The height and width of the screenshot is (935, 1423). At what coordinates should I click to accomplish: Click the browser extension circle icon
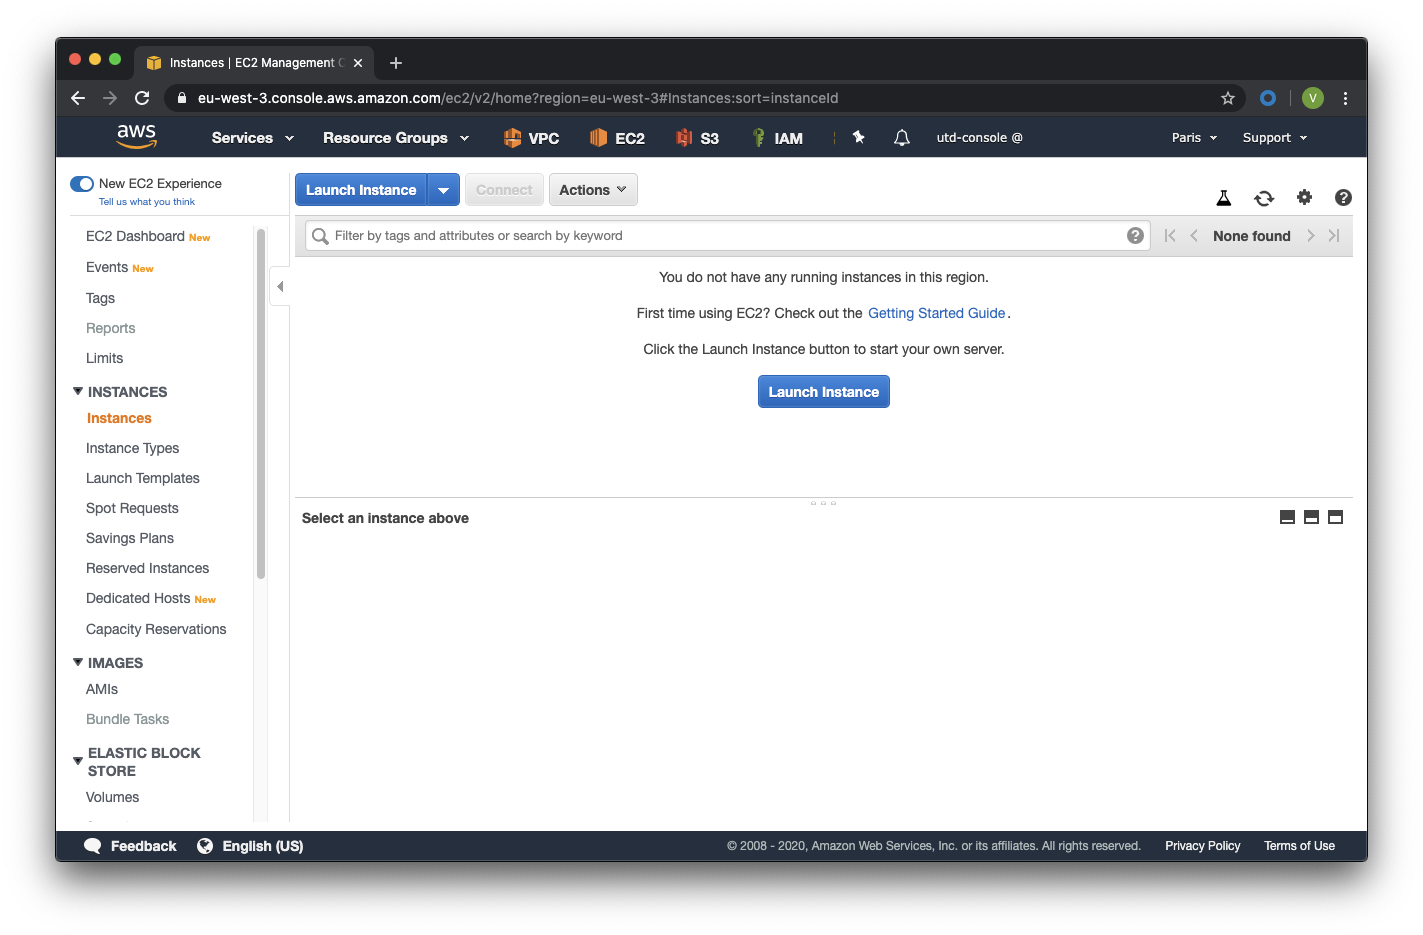coord(1268,98)
